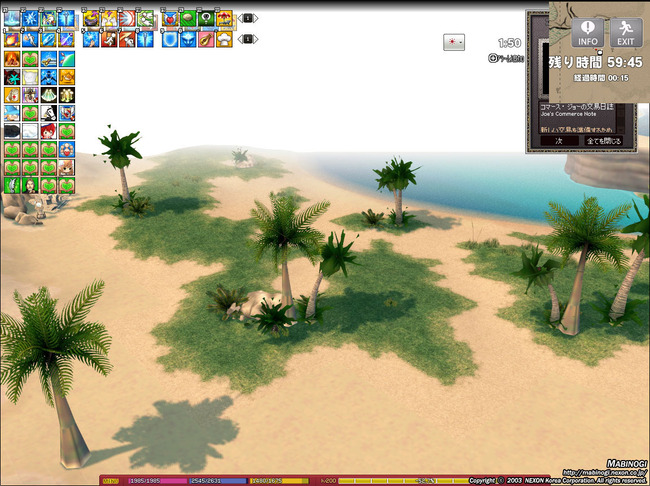650x486 pixels.
Task: Click the 残り時間 59:45 timer
Action: [x=596, y=63]
